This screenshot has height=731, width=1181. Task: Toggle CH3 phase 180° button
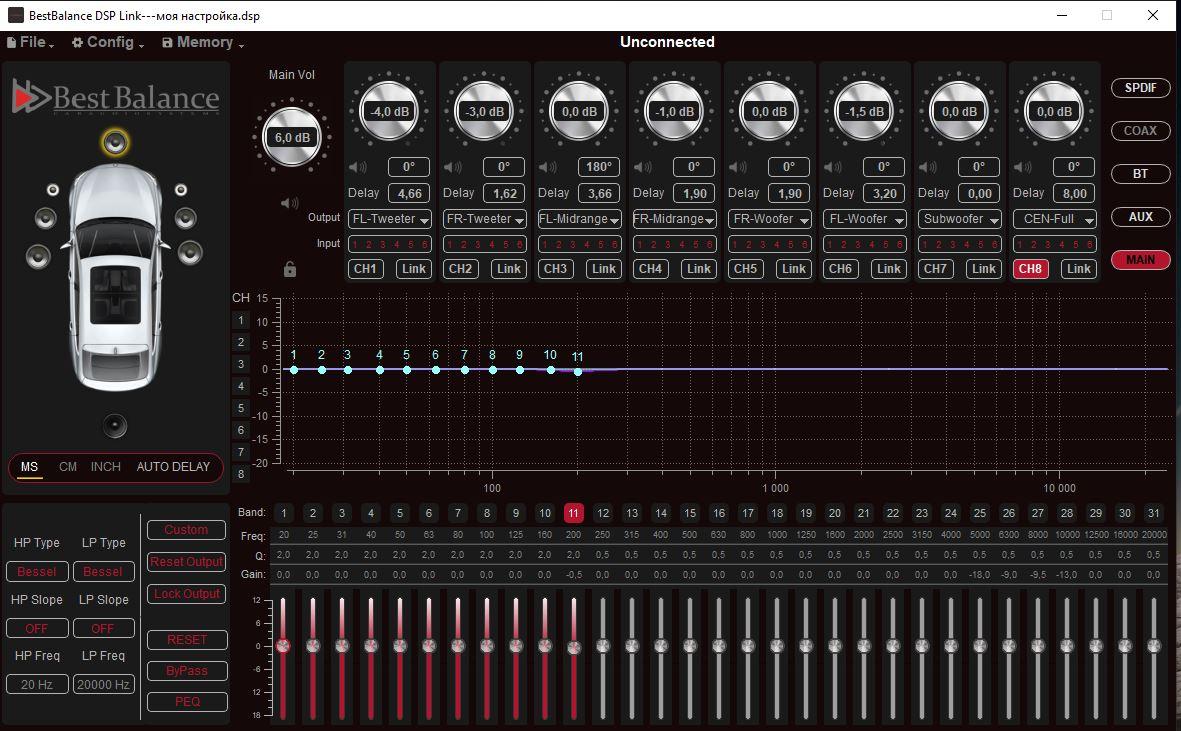(599, 166)
